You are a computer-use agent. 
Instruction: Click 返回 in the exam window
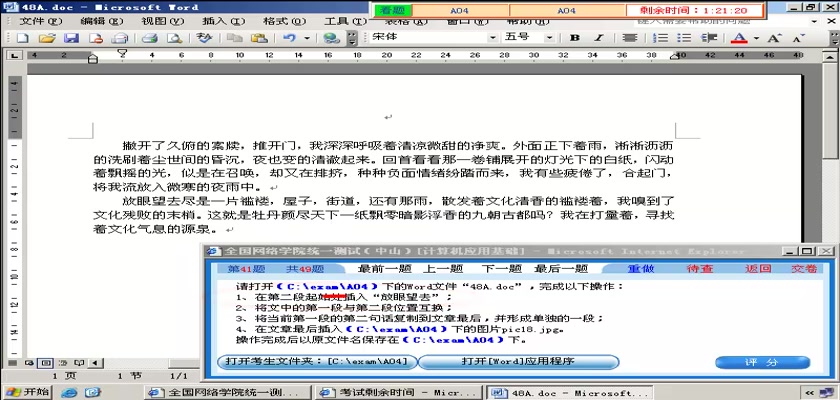(758, 269)
